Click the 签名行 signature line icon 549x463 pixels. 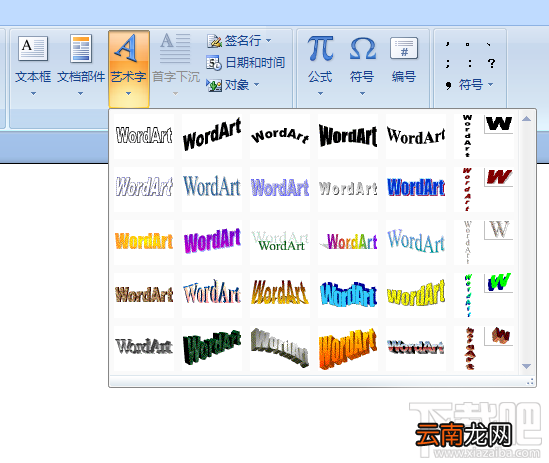point(214,41)
